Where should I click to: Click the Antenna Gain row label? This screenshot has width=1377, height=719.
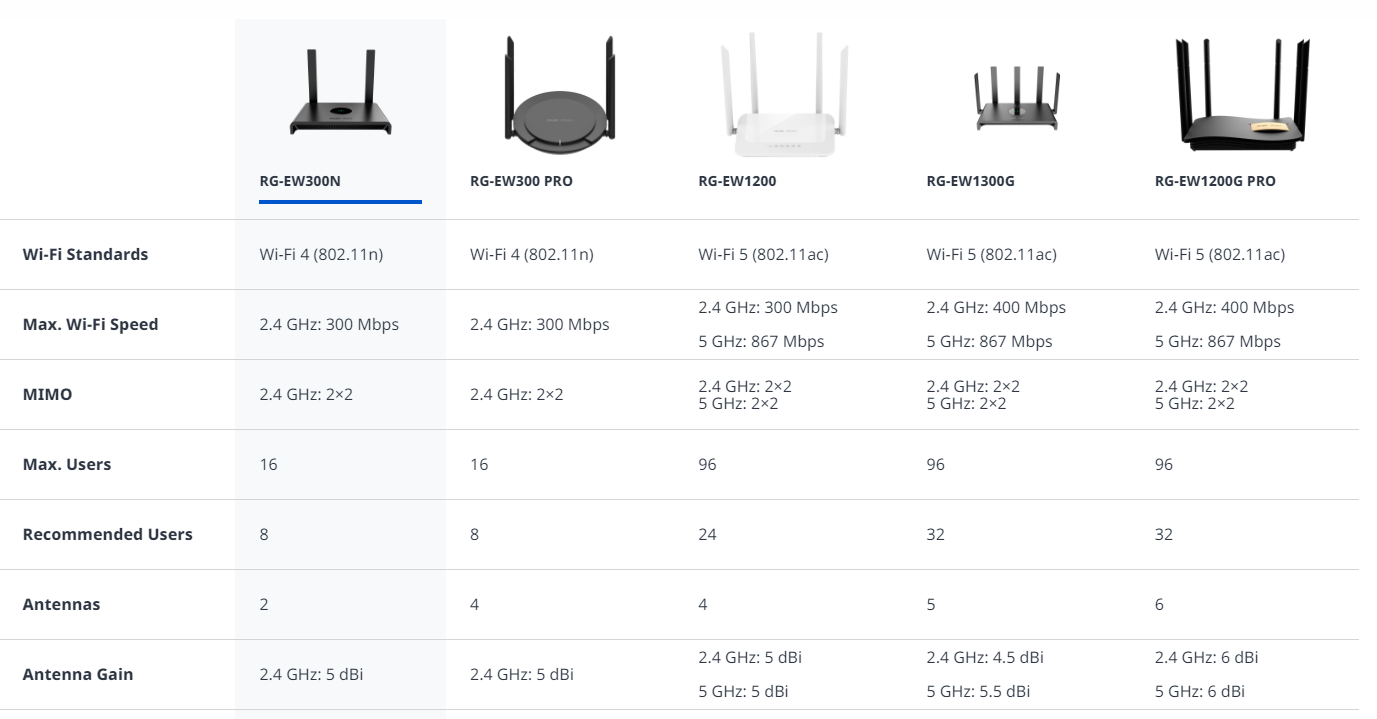tap(78, 674)
